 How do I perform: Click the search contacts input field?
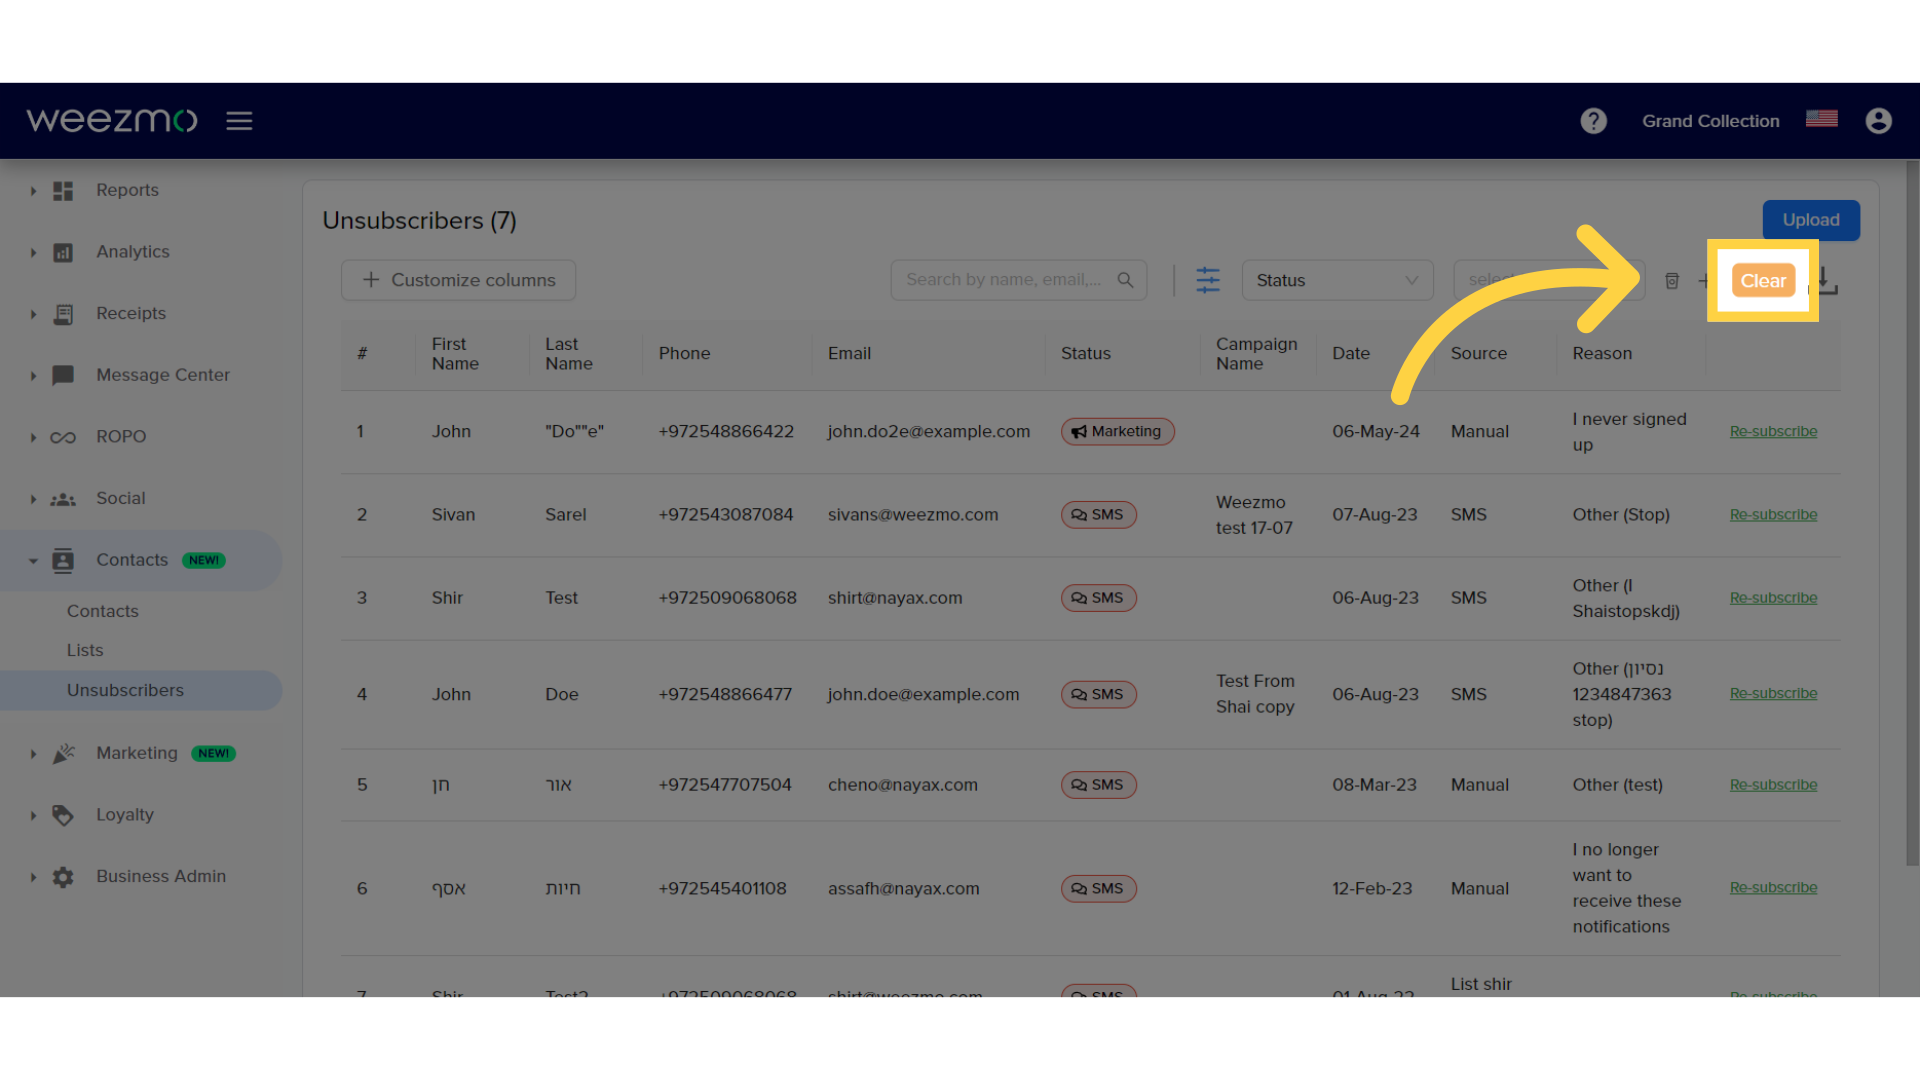(1015, 280)
